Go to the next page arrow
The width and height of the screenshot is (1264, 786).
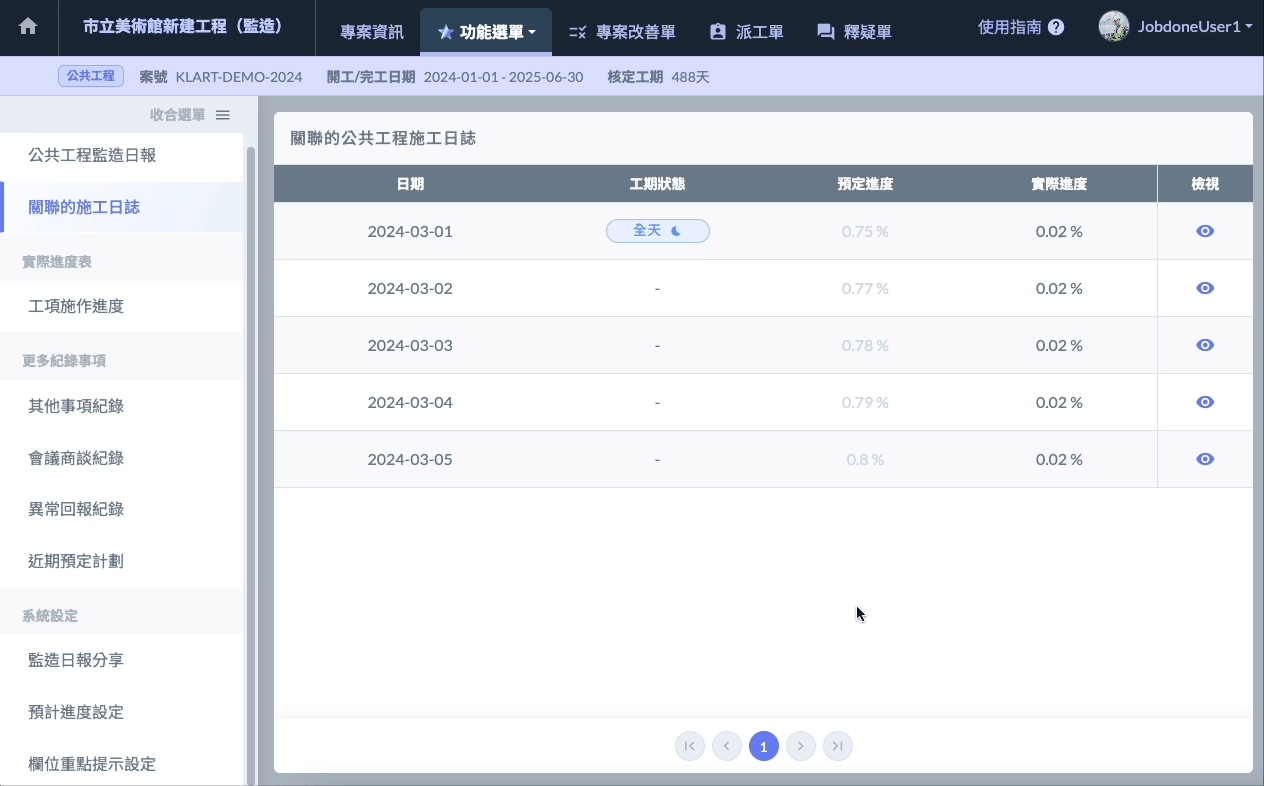tap(801, 746)
